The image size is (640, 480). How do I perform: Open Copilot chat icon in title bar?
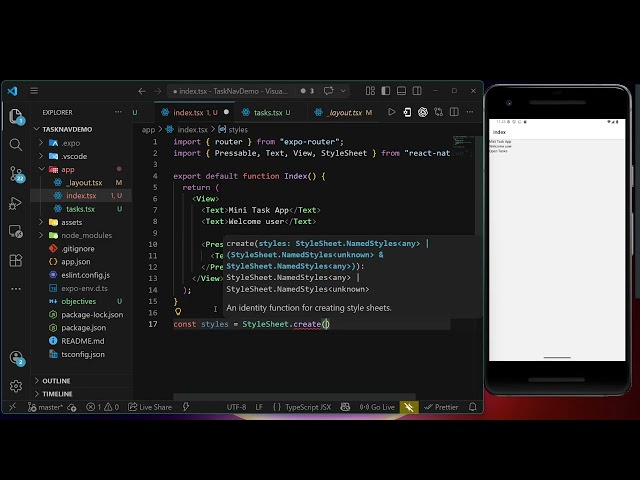tap(328, 91)
